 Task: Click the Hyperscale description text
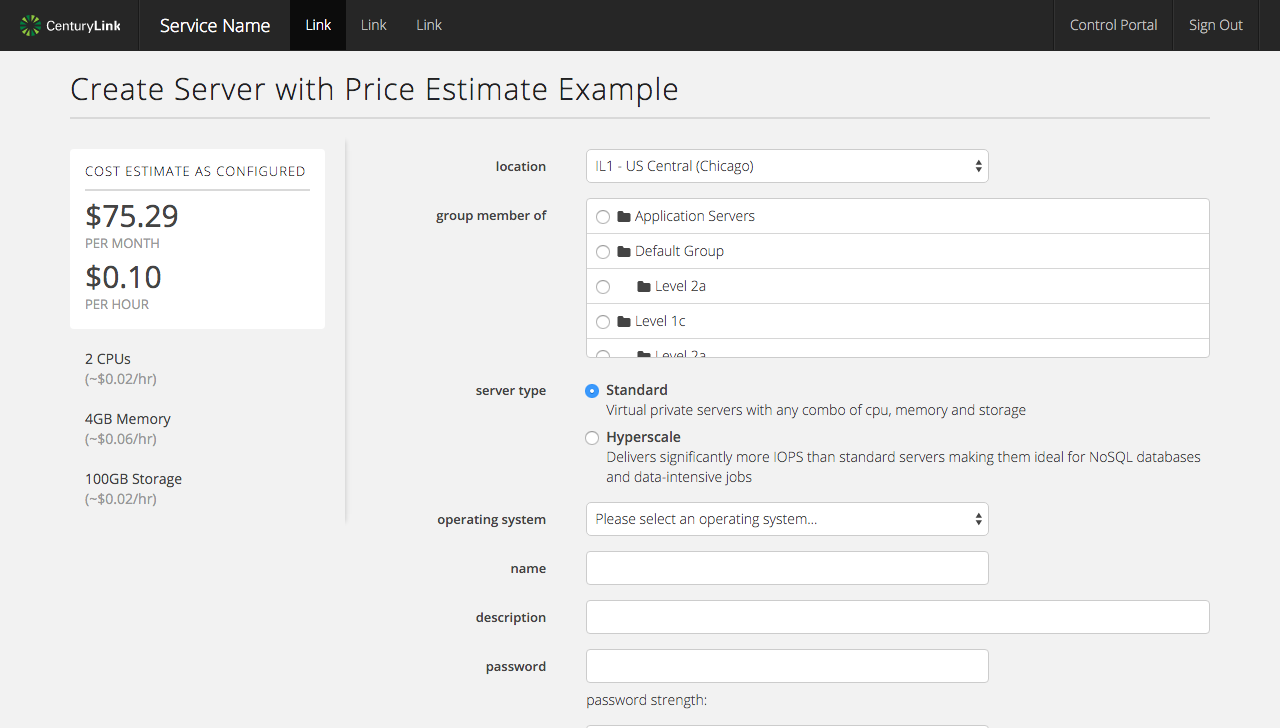[x=903, y=467]
